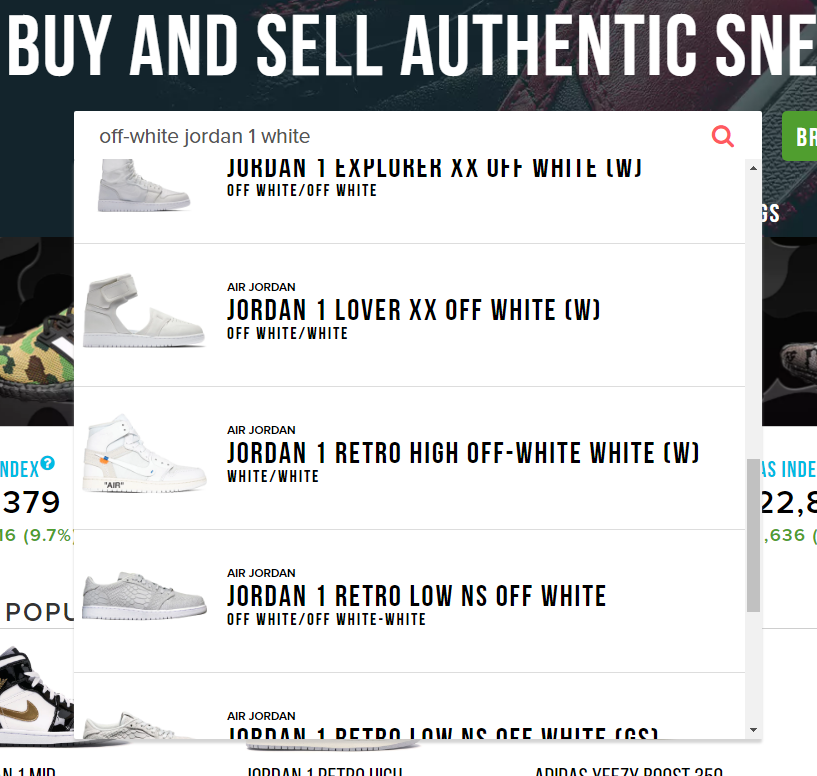Choose Jordan 1 Retro High Off-White White (W)

point(462,453)
